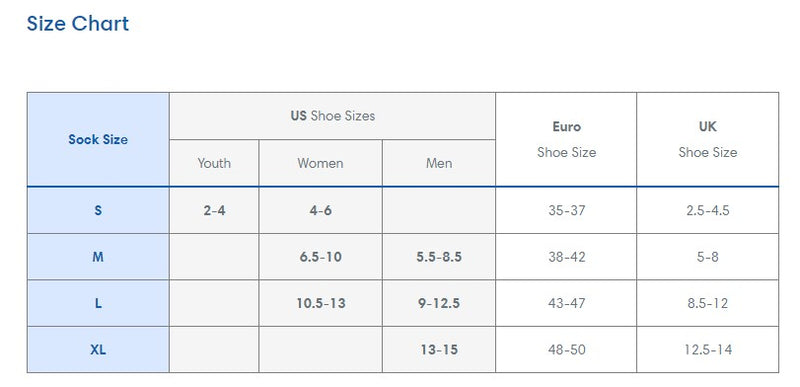Select the Women column header
Viewport: 800px width, 387px height.
point(320,163)
